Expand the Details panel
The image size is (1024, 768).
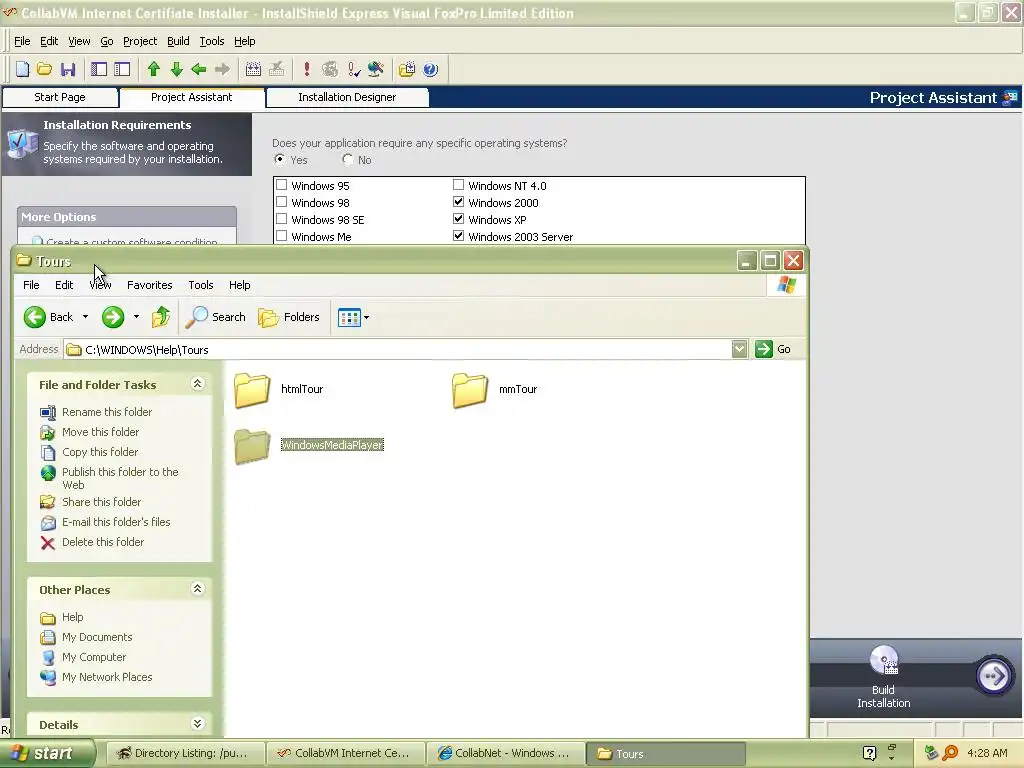click(197, 724)
